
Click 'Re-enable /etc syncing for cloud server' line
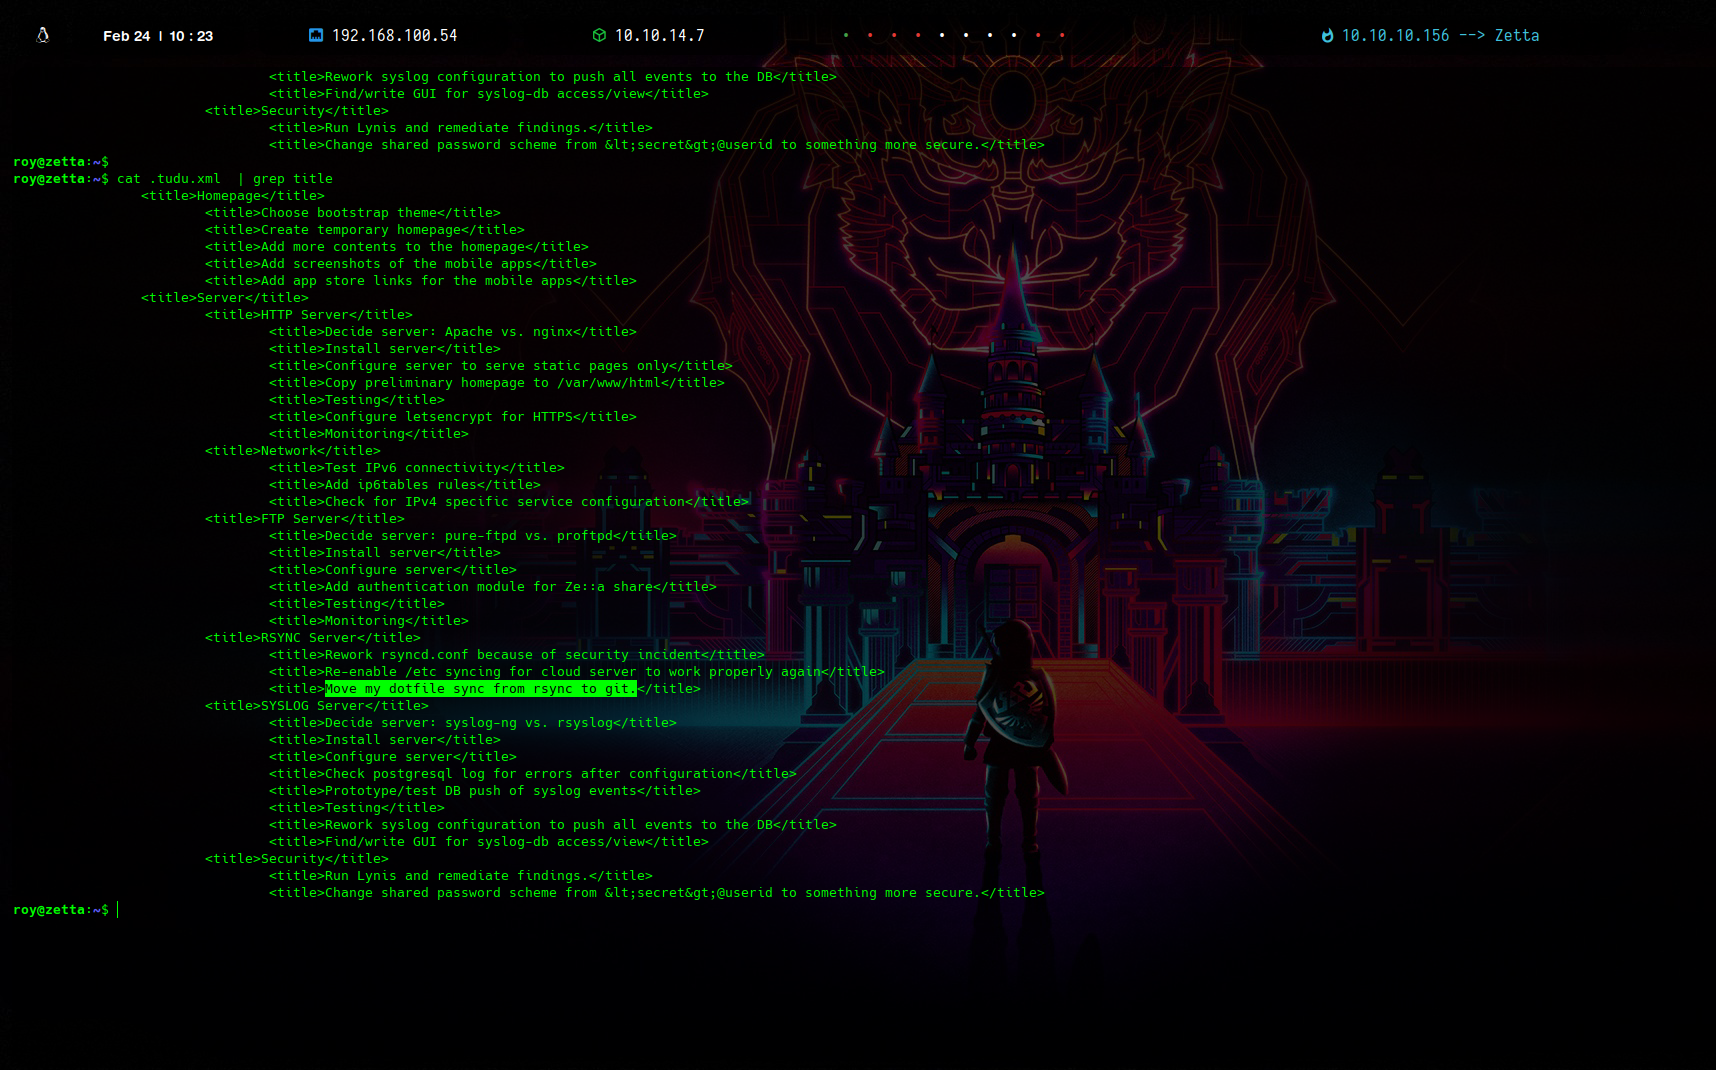577,672
